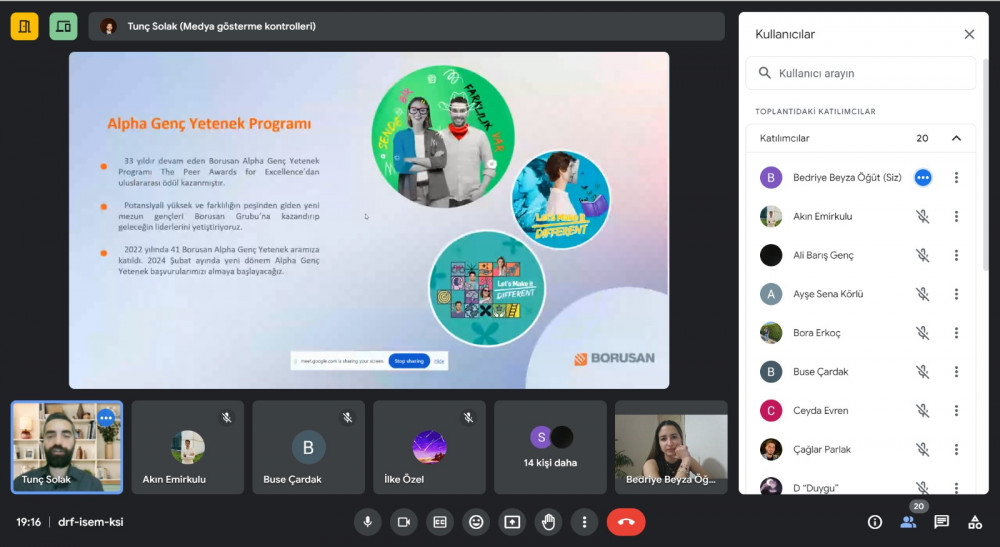Open the activities shapes icon
This screenshot has height=547, width=1000.
(974, 522)
